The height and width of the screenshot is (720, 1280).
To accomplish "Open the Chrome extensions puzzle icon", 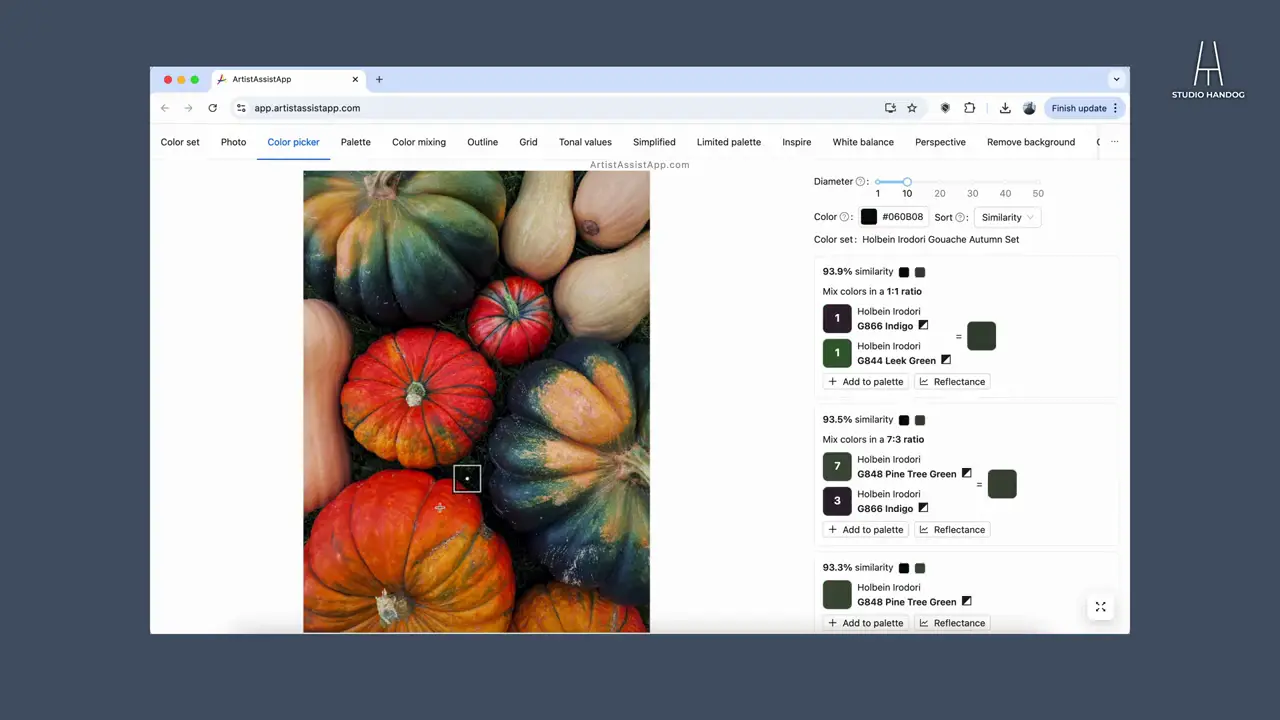I will point(969,108).
